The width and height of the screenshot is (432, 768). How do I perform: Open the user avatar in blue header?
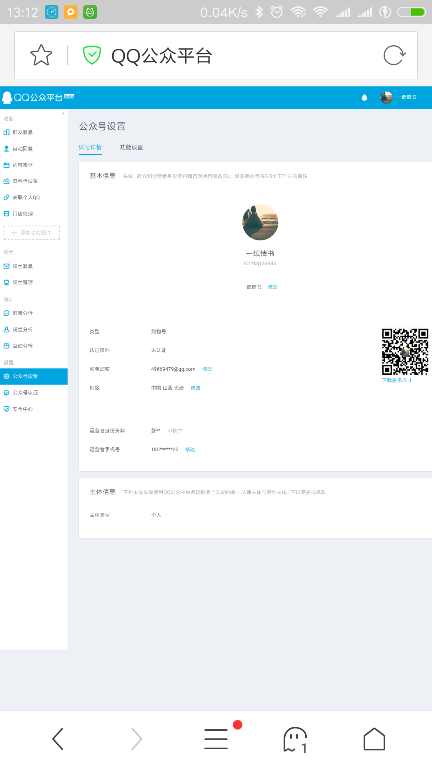pos(386,97)
